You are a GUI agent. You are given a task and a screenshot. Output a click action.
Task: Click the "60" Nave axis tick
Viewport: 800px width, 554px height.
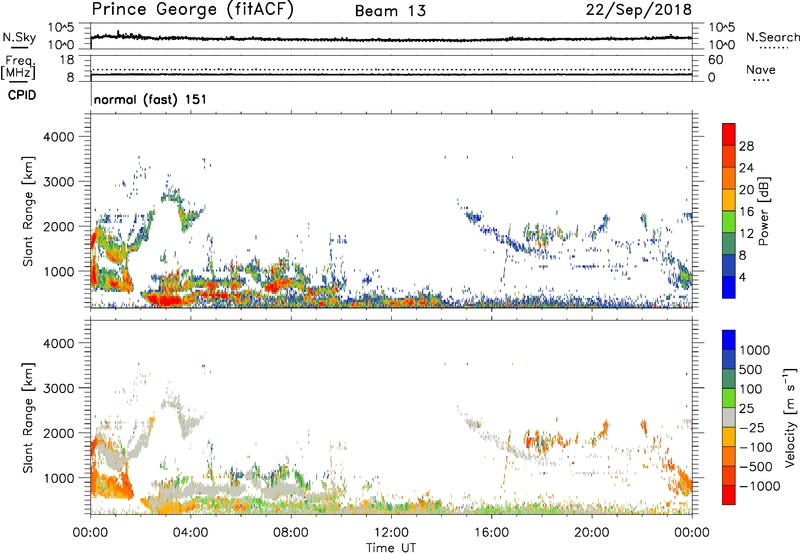click(715, 60)
